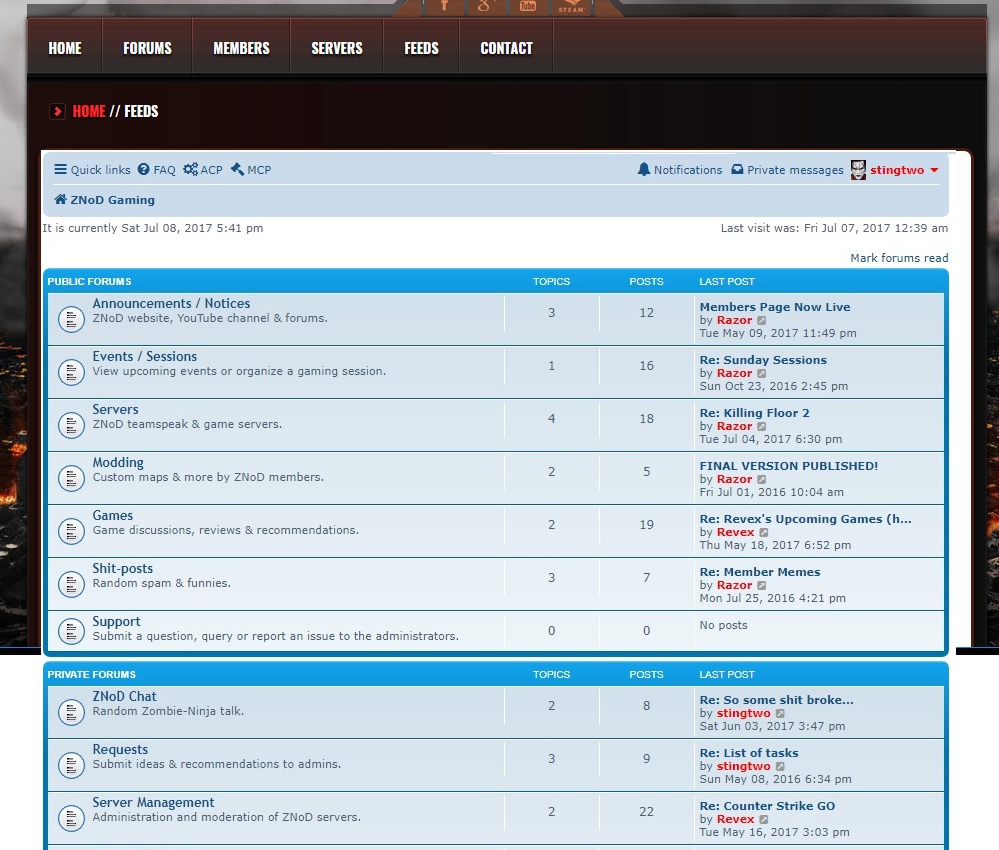Open the Facebook social icon
The height and width of the screenshot is (850, 999).
(445, 6)
